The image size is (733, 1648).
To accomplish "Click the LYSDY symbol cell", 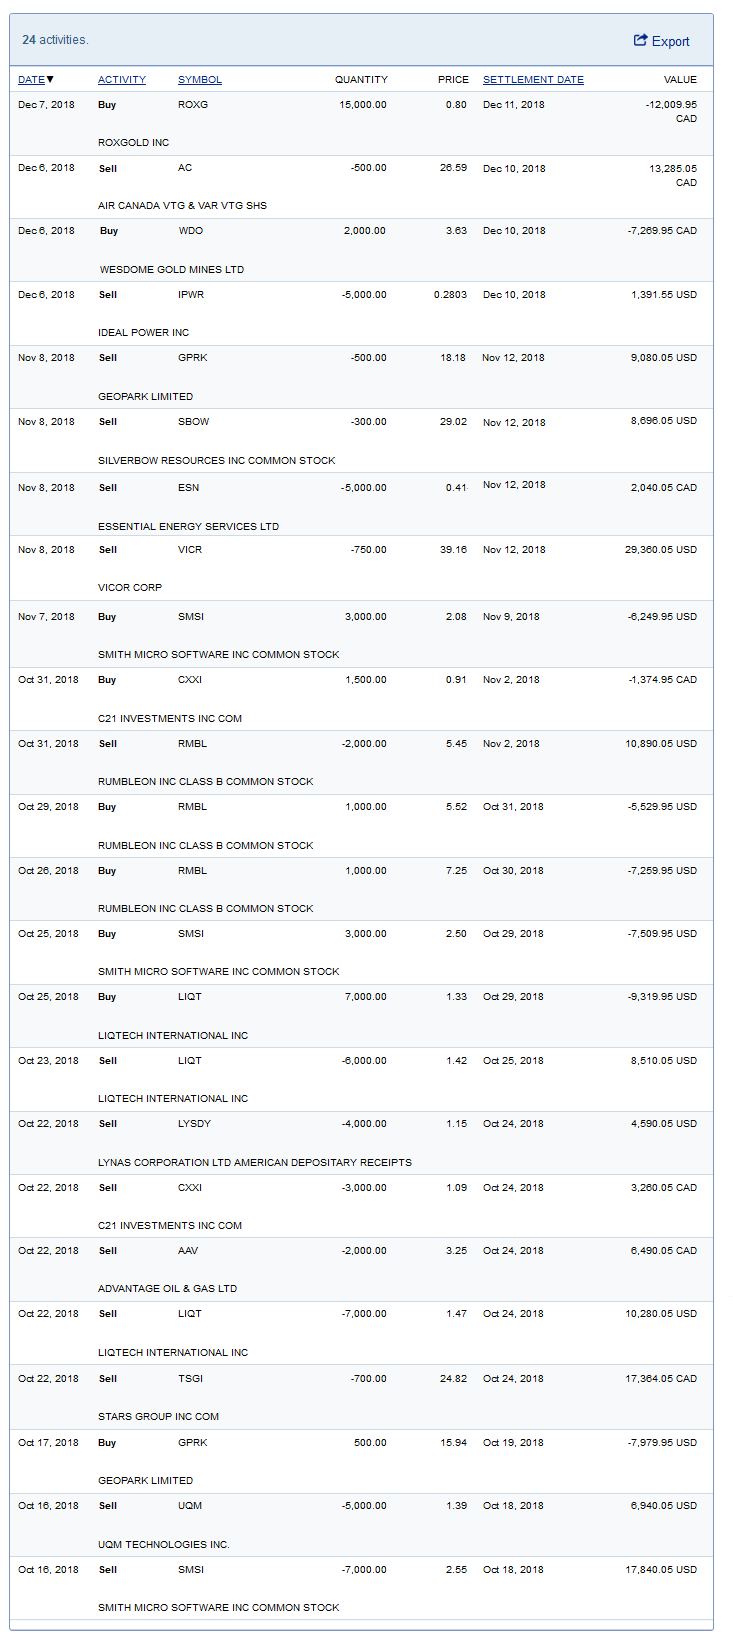I will (x=194, y=1124).
